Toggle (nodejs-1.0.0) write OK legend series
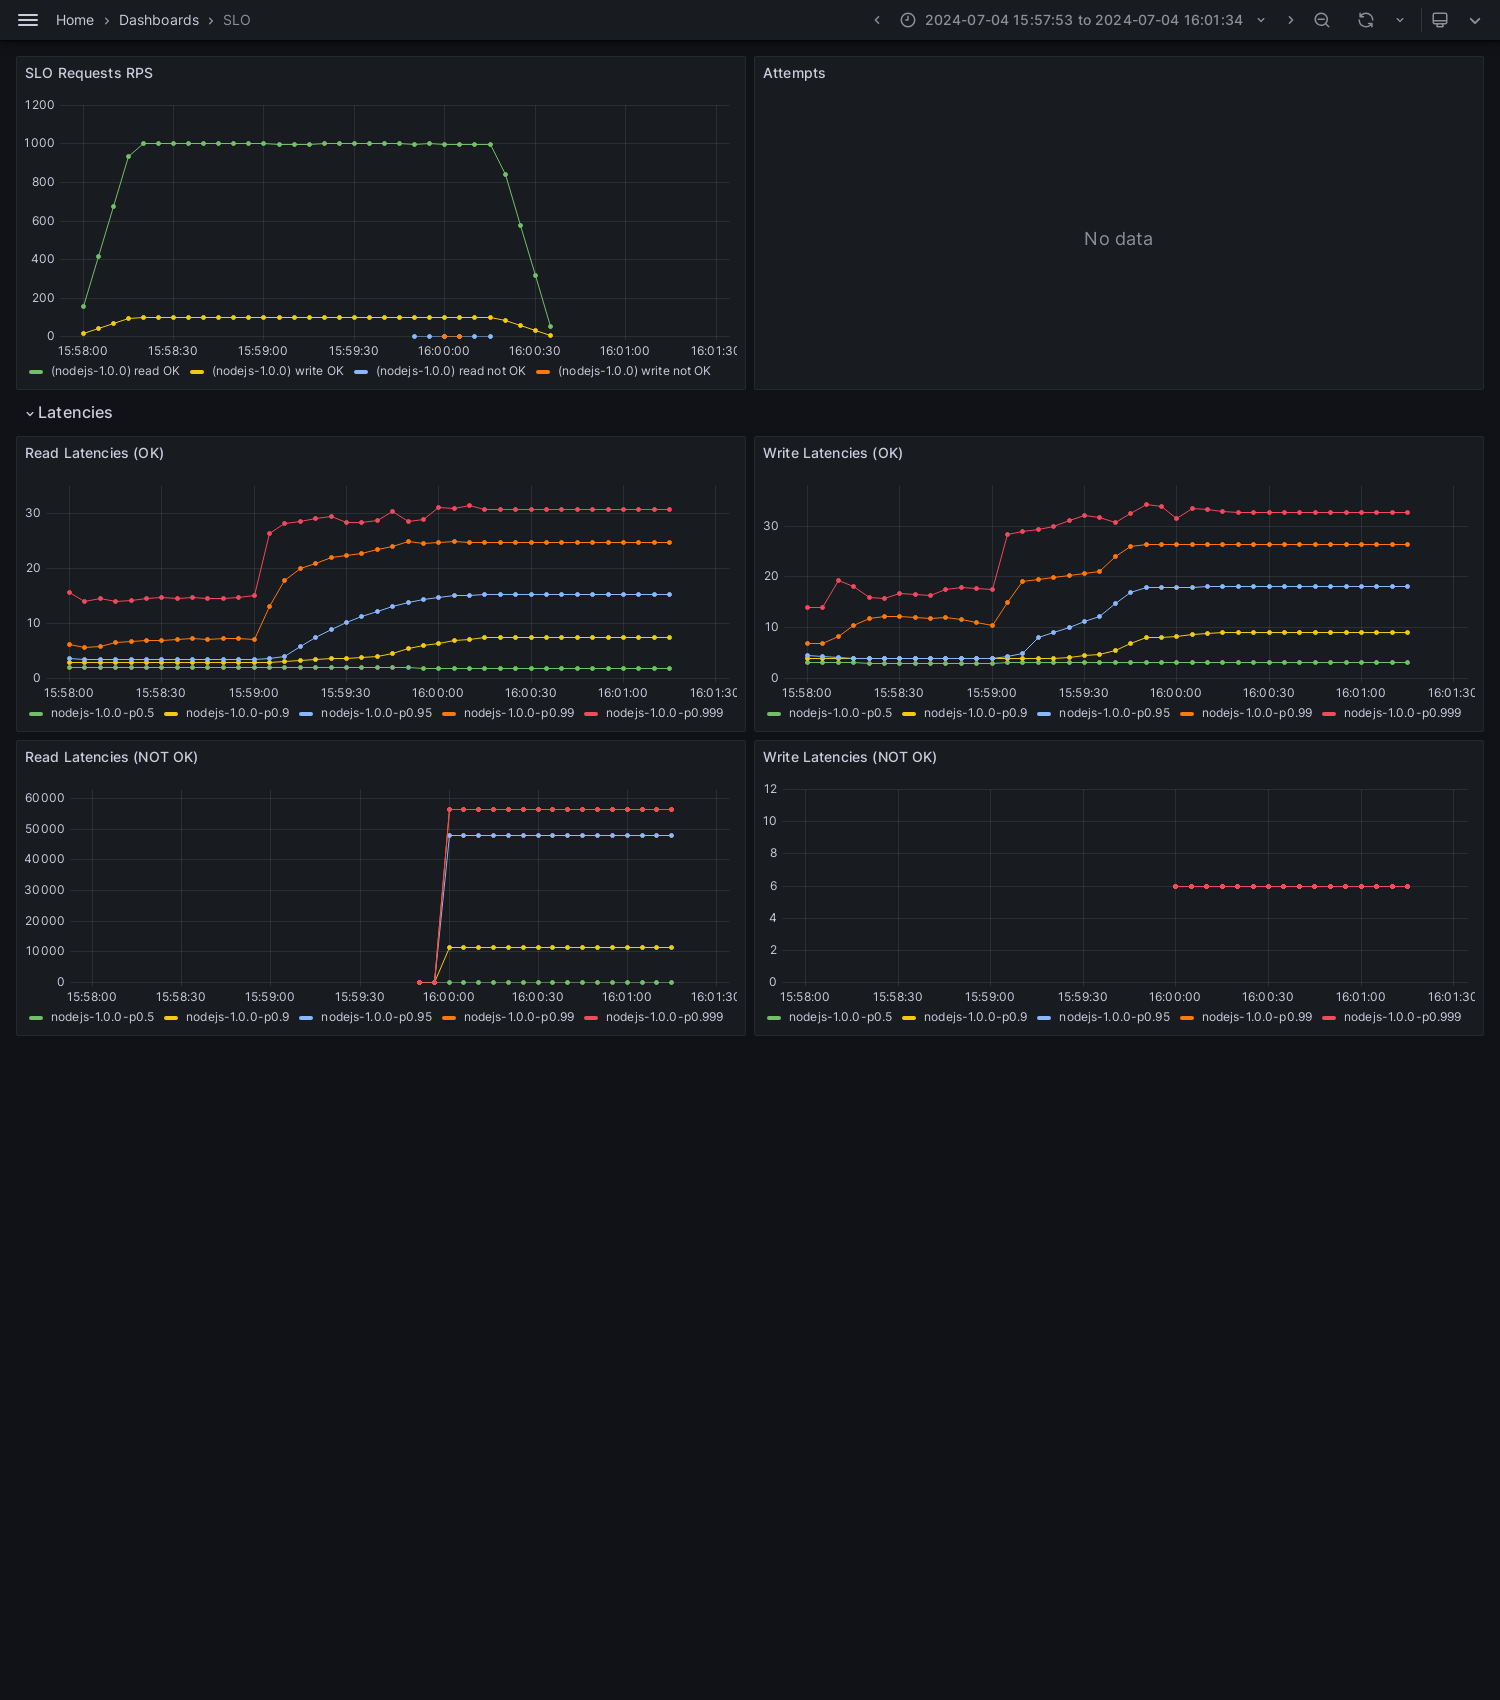The width and height of the screenshot is (1500, 1700). [277, 371]
